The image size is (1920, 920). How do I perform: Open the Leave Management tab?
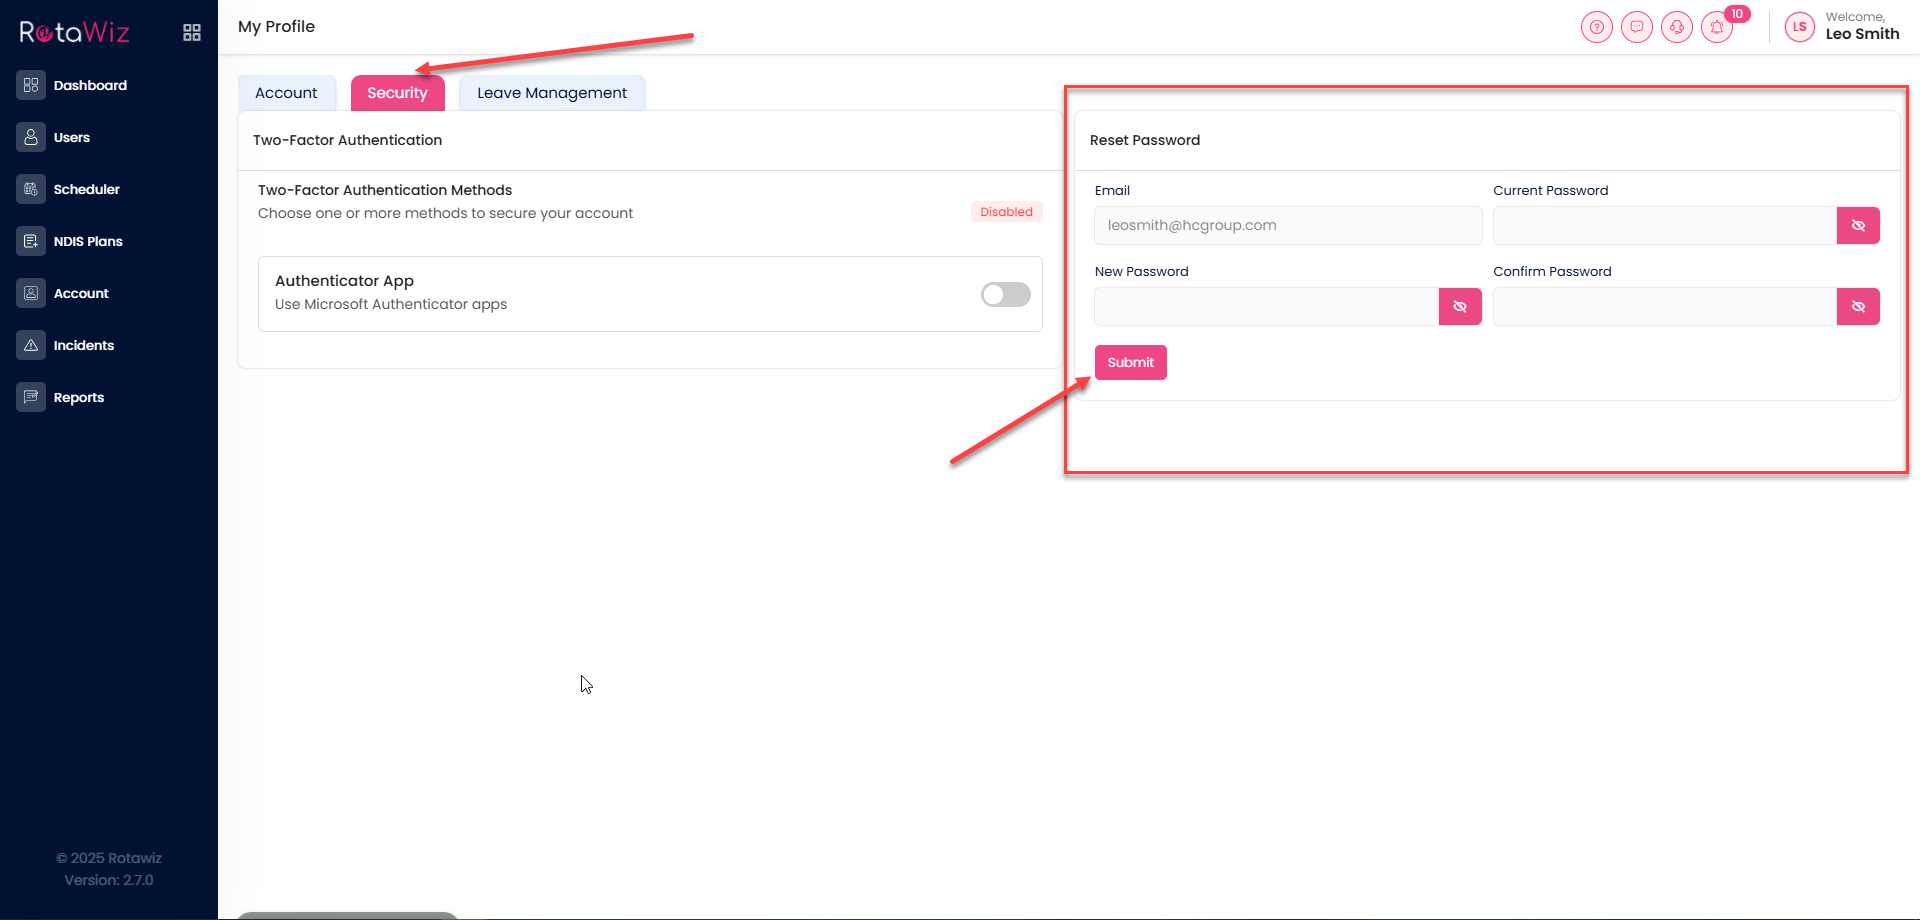coord(552,93)
